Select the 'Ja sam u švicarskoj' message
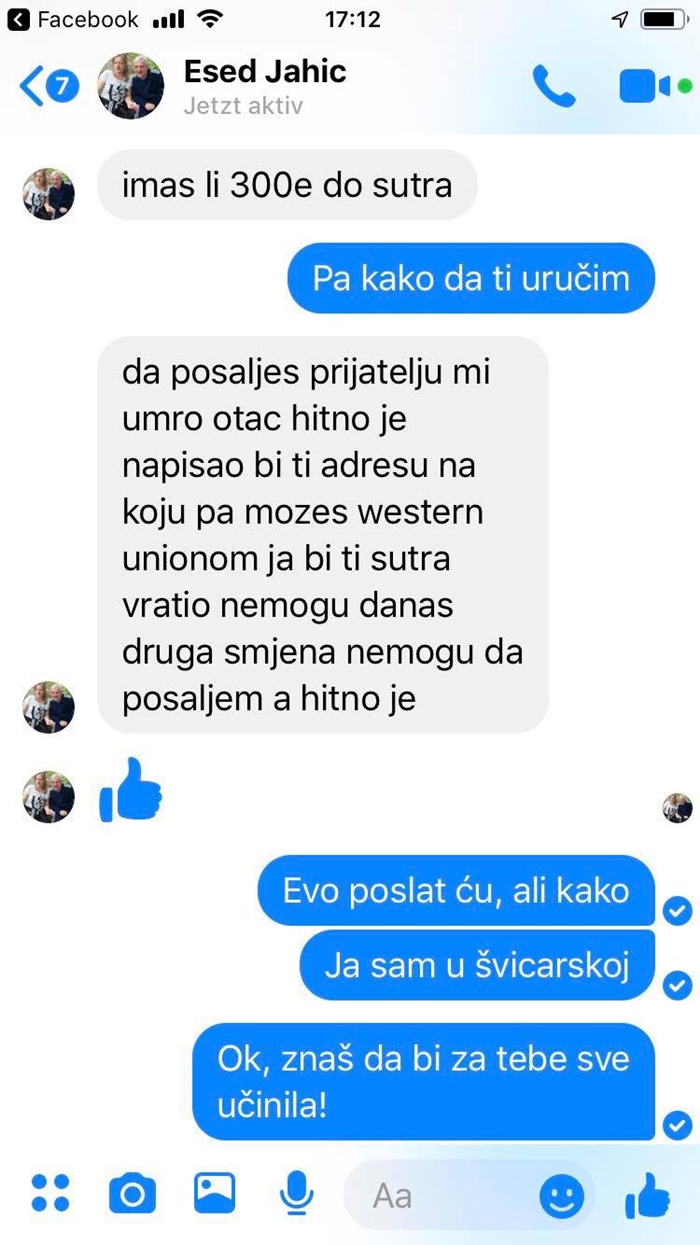The height and width of the screenshot is (1245, 700). coord(477,965)
